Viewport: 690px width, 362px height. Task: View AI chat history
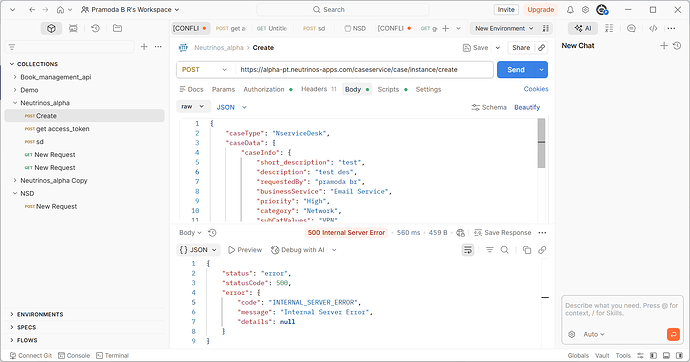(x=677, y=46)
